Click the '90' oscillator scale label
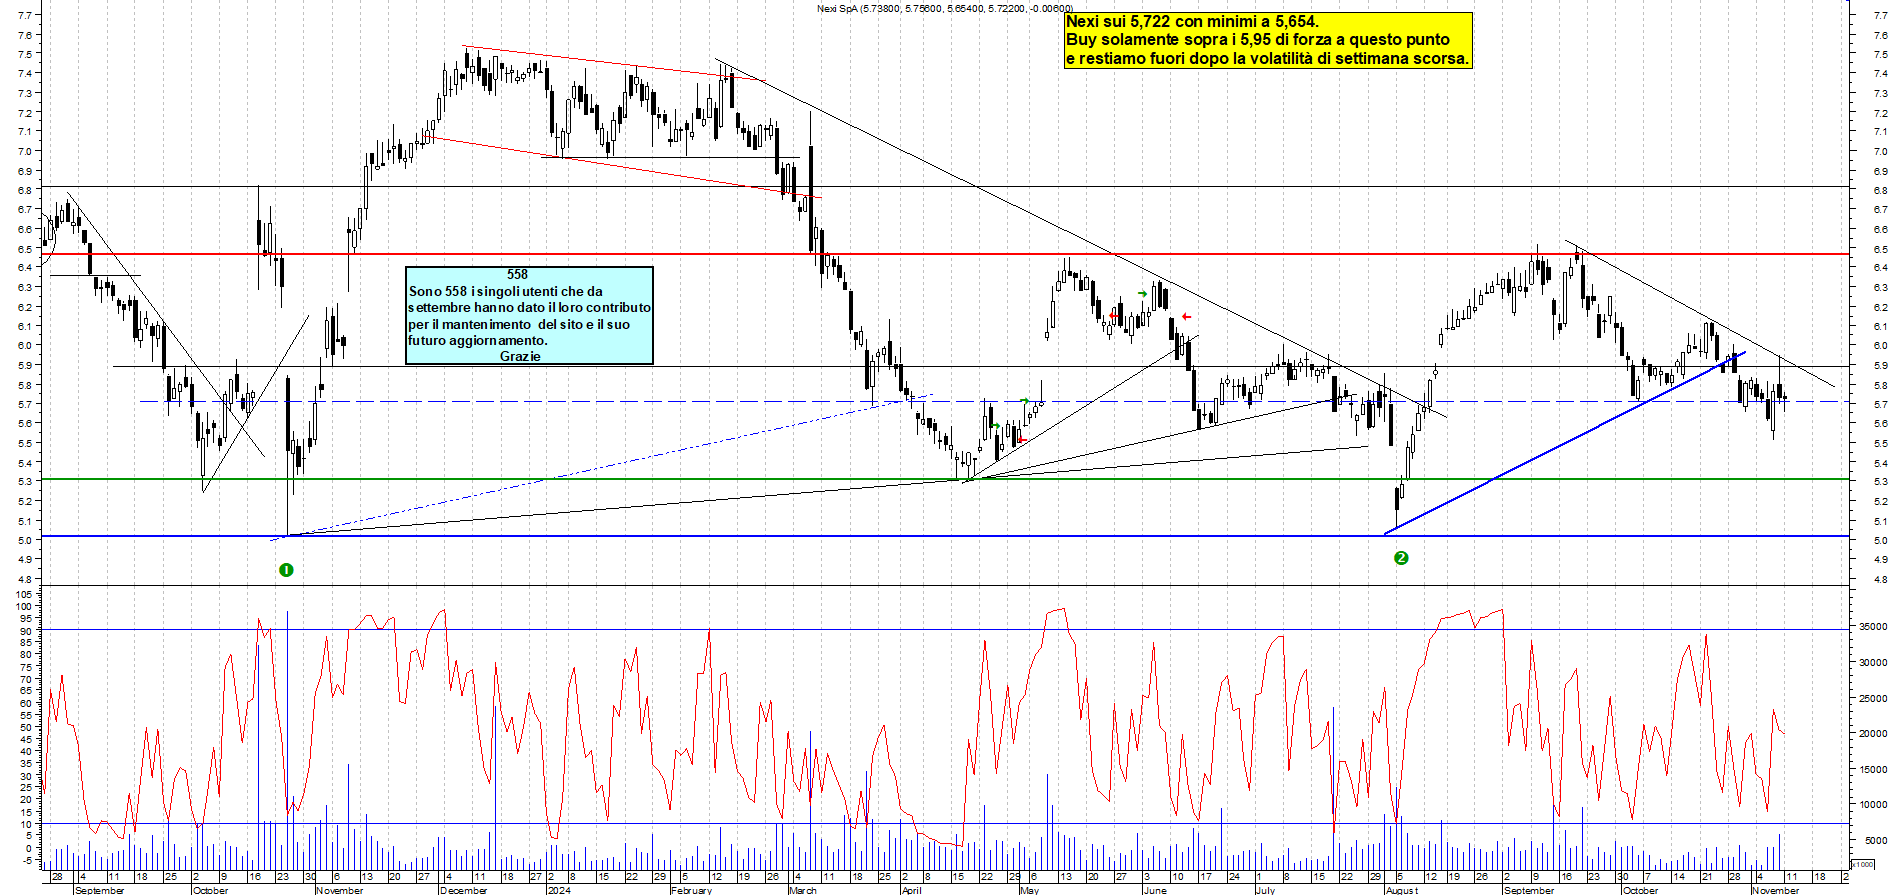This screenshot has width=1890, height=895. pyautogui.click(x=27, y=631)
